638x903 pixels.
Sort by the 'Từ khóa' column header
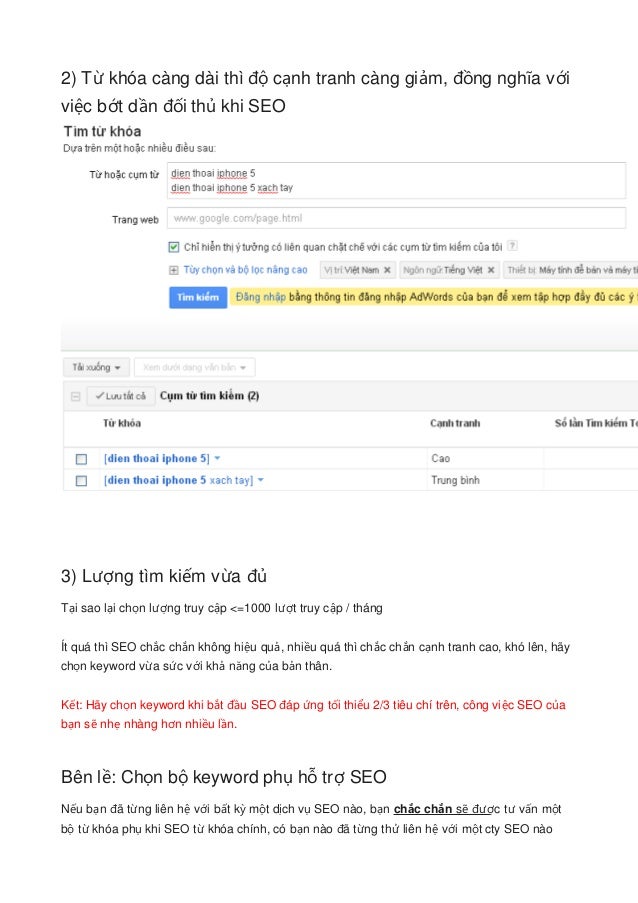tap(121, 423)
